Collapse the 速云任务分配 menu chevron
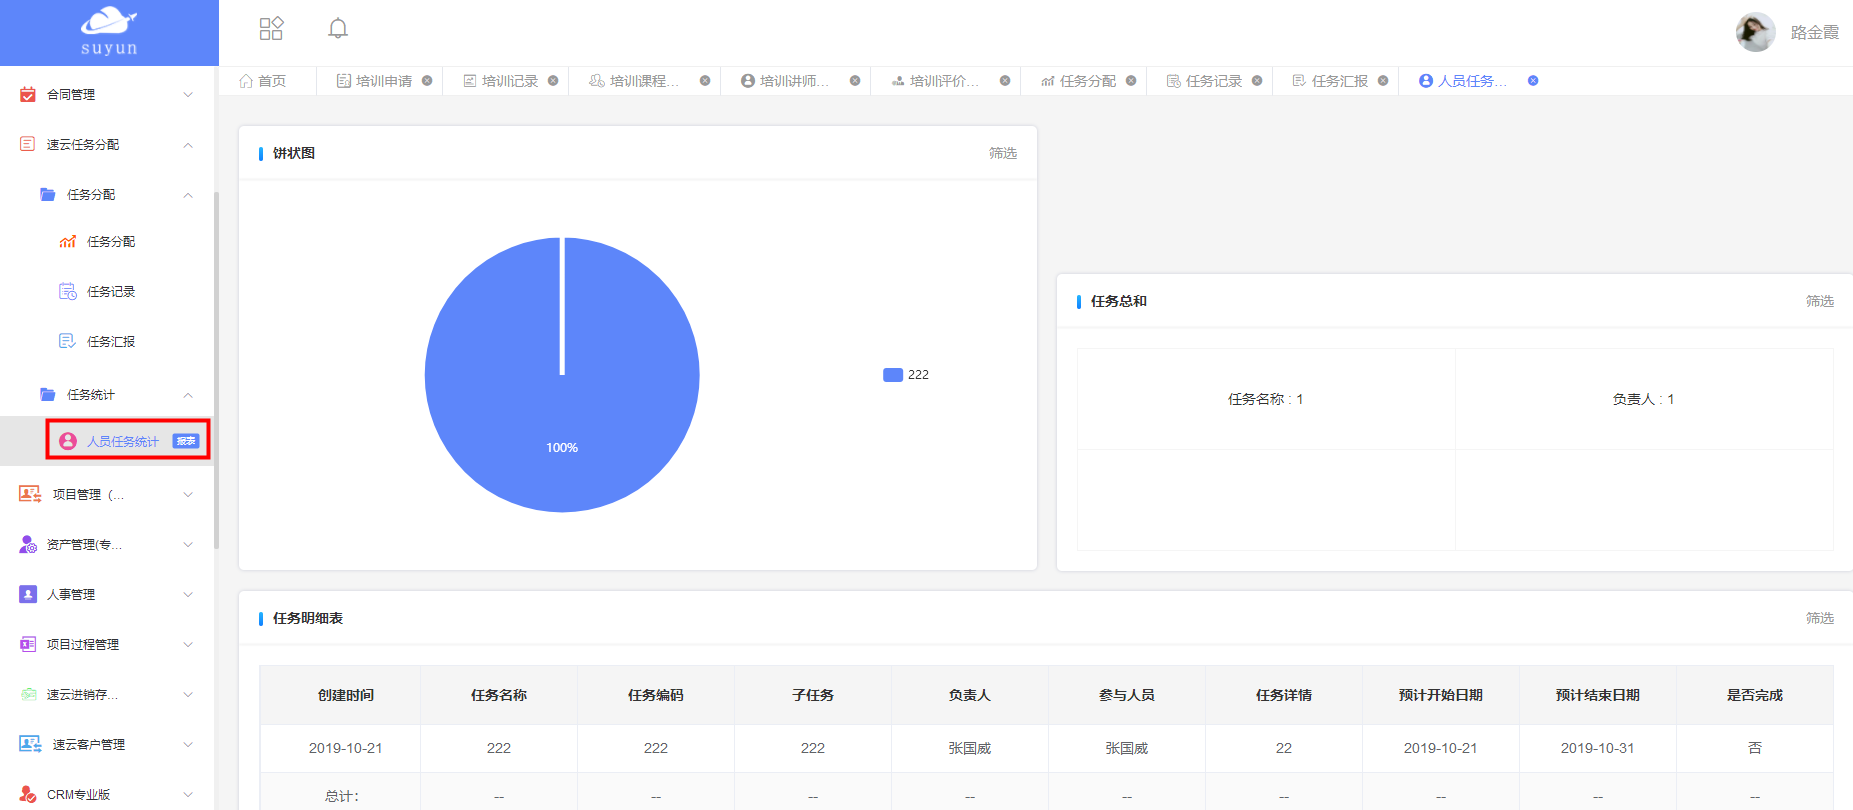Screen dimensions: 1853x810 (x=188, y=145)
